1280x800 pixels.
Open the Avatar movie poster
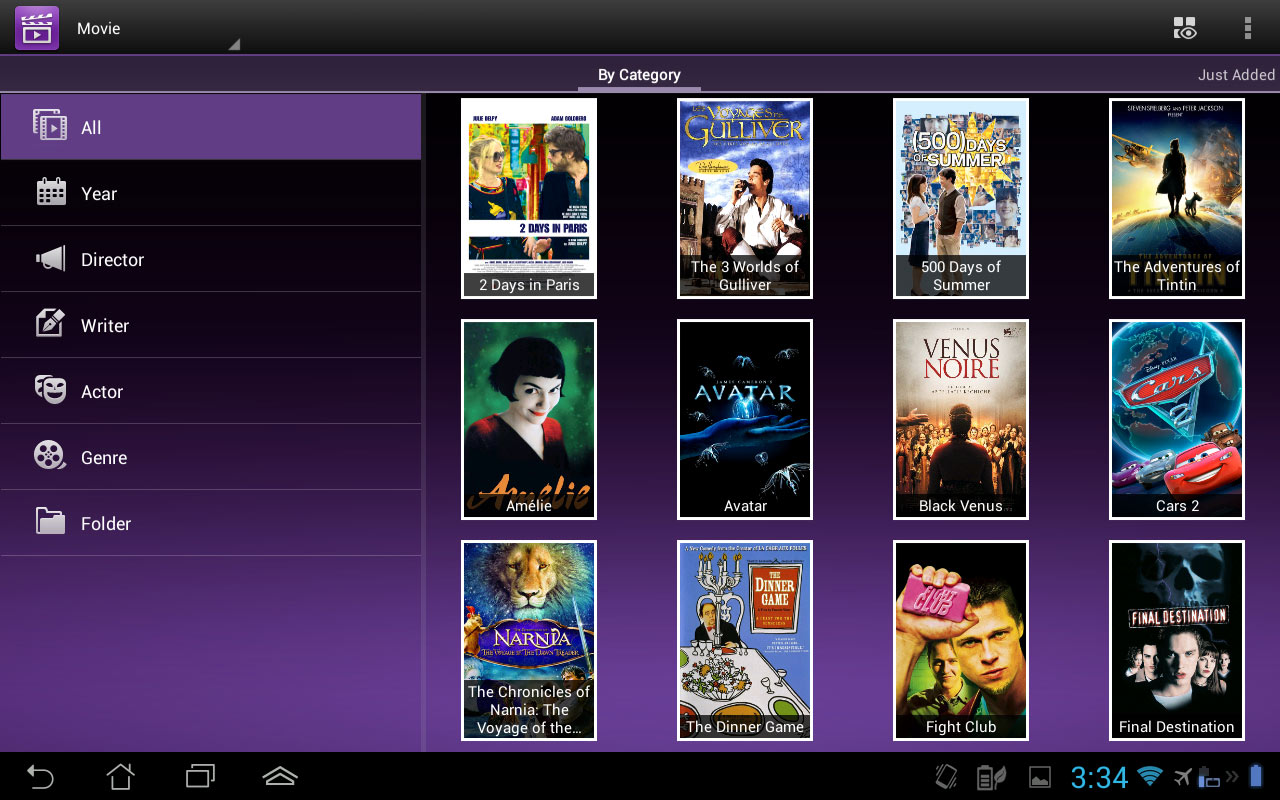point(745,419)
